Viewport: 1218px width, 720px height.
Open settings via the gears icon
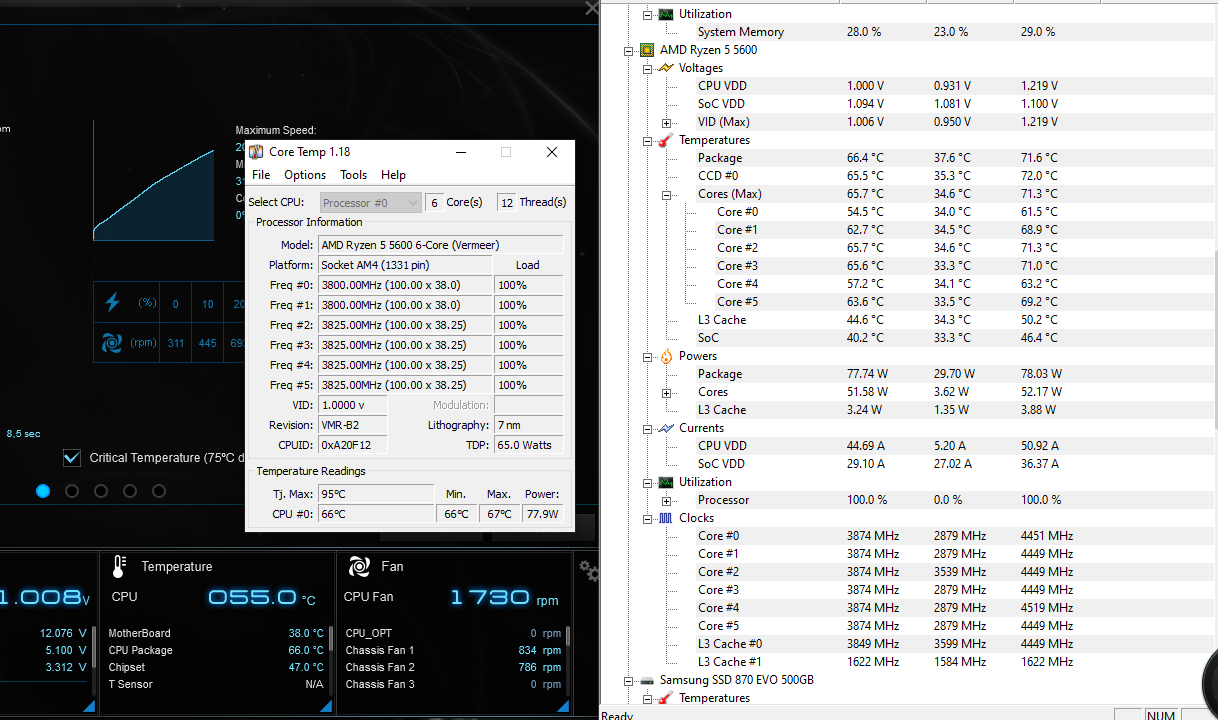(589, 569)
